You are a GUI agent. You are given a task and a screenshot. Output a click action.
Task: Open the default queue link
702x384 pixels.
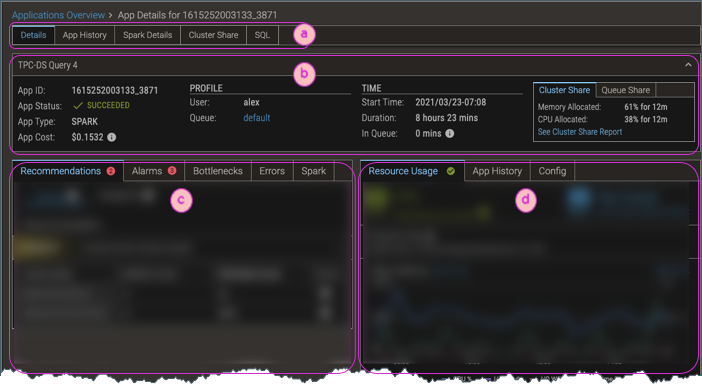pos(257,118)
